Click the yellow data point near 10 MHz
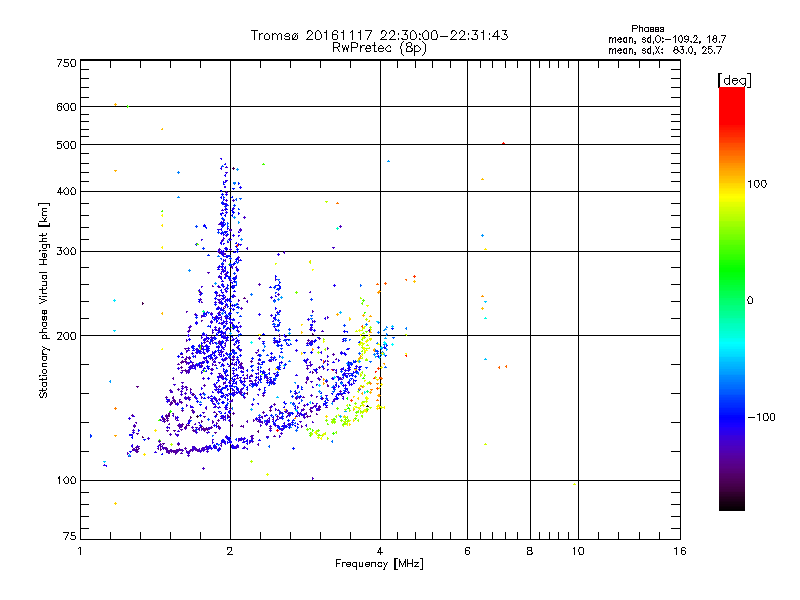Viewport: 800px width, 600px height. click(x=574, y=484)
